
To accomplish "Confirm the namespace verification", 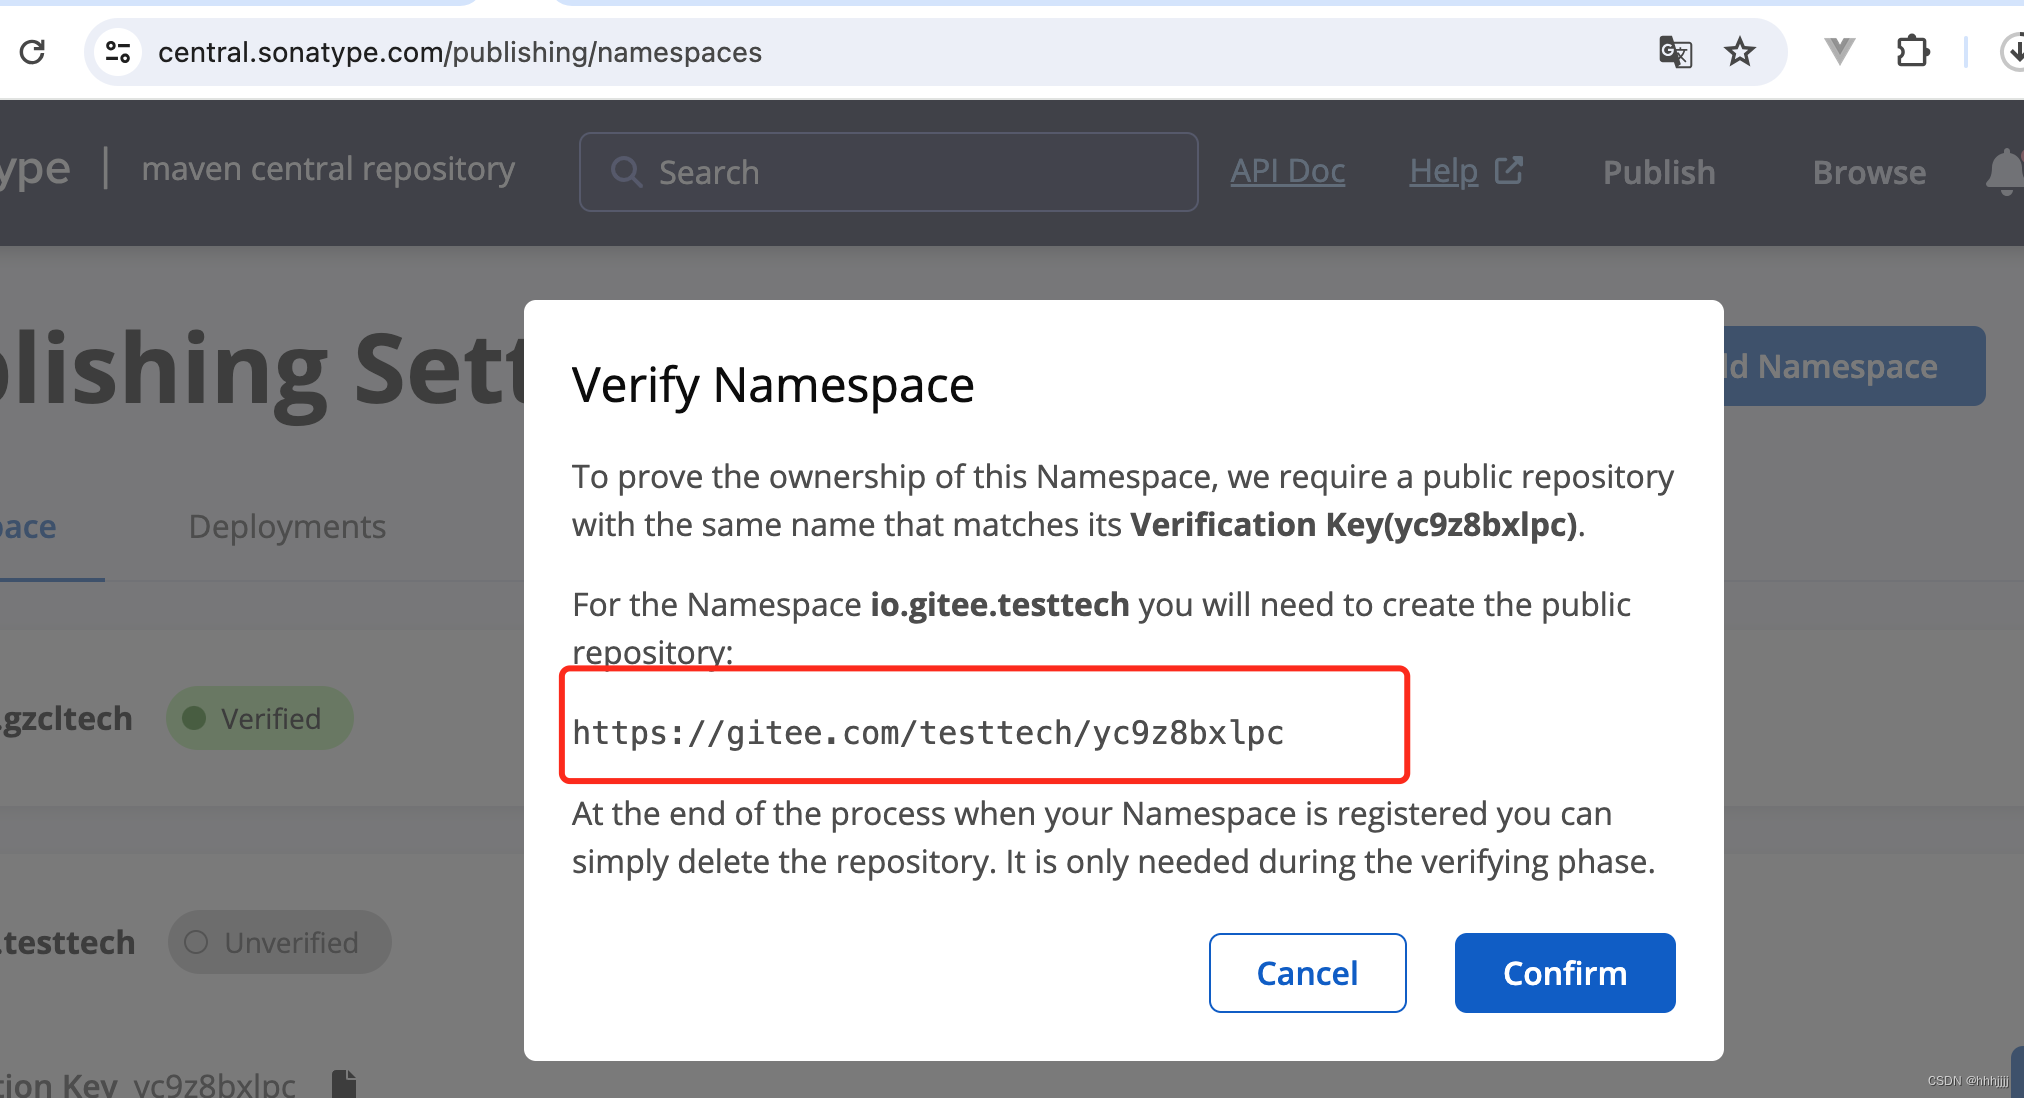I will point(1565,973).
